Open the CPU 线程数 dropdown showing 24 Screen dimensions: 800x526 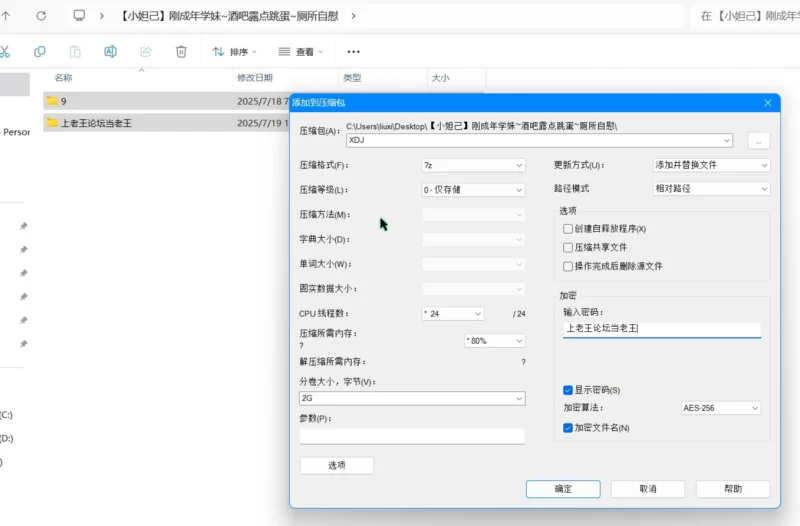453,314
